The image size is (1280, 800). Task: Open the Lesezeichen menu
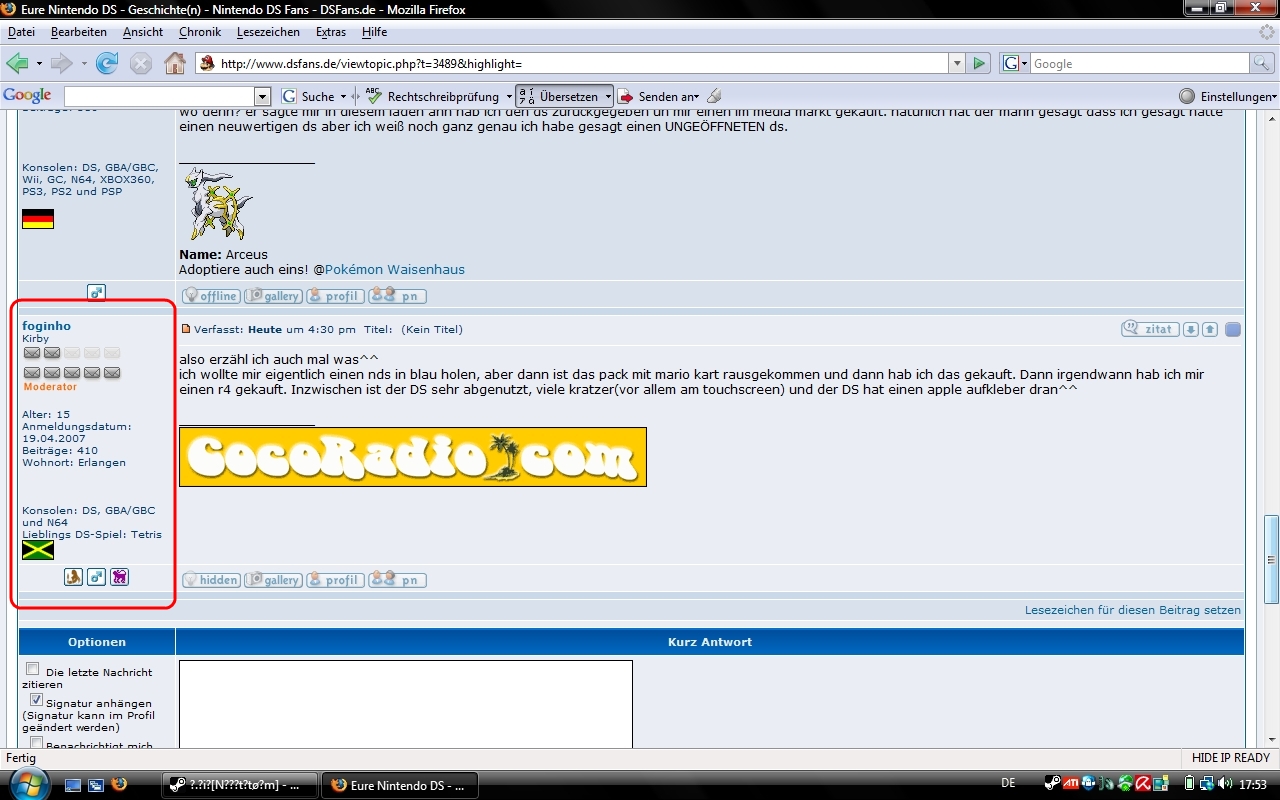point(268,32)
